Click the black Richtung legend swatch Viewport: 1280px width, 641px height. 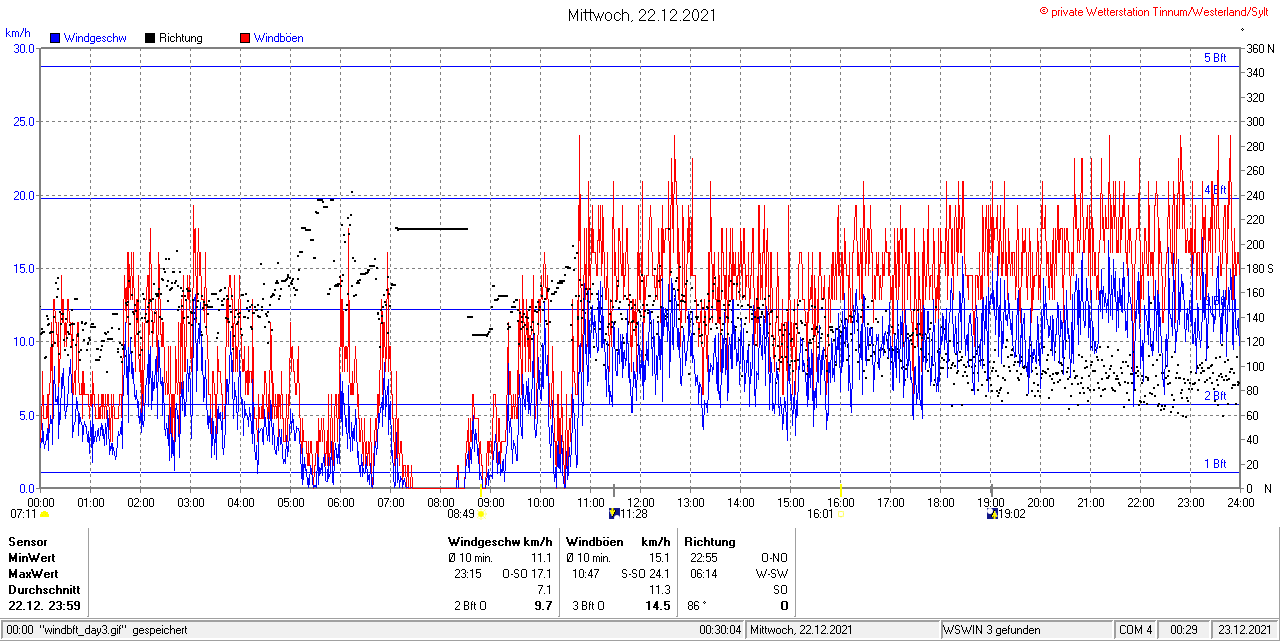click(x=150, y=38)
